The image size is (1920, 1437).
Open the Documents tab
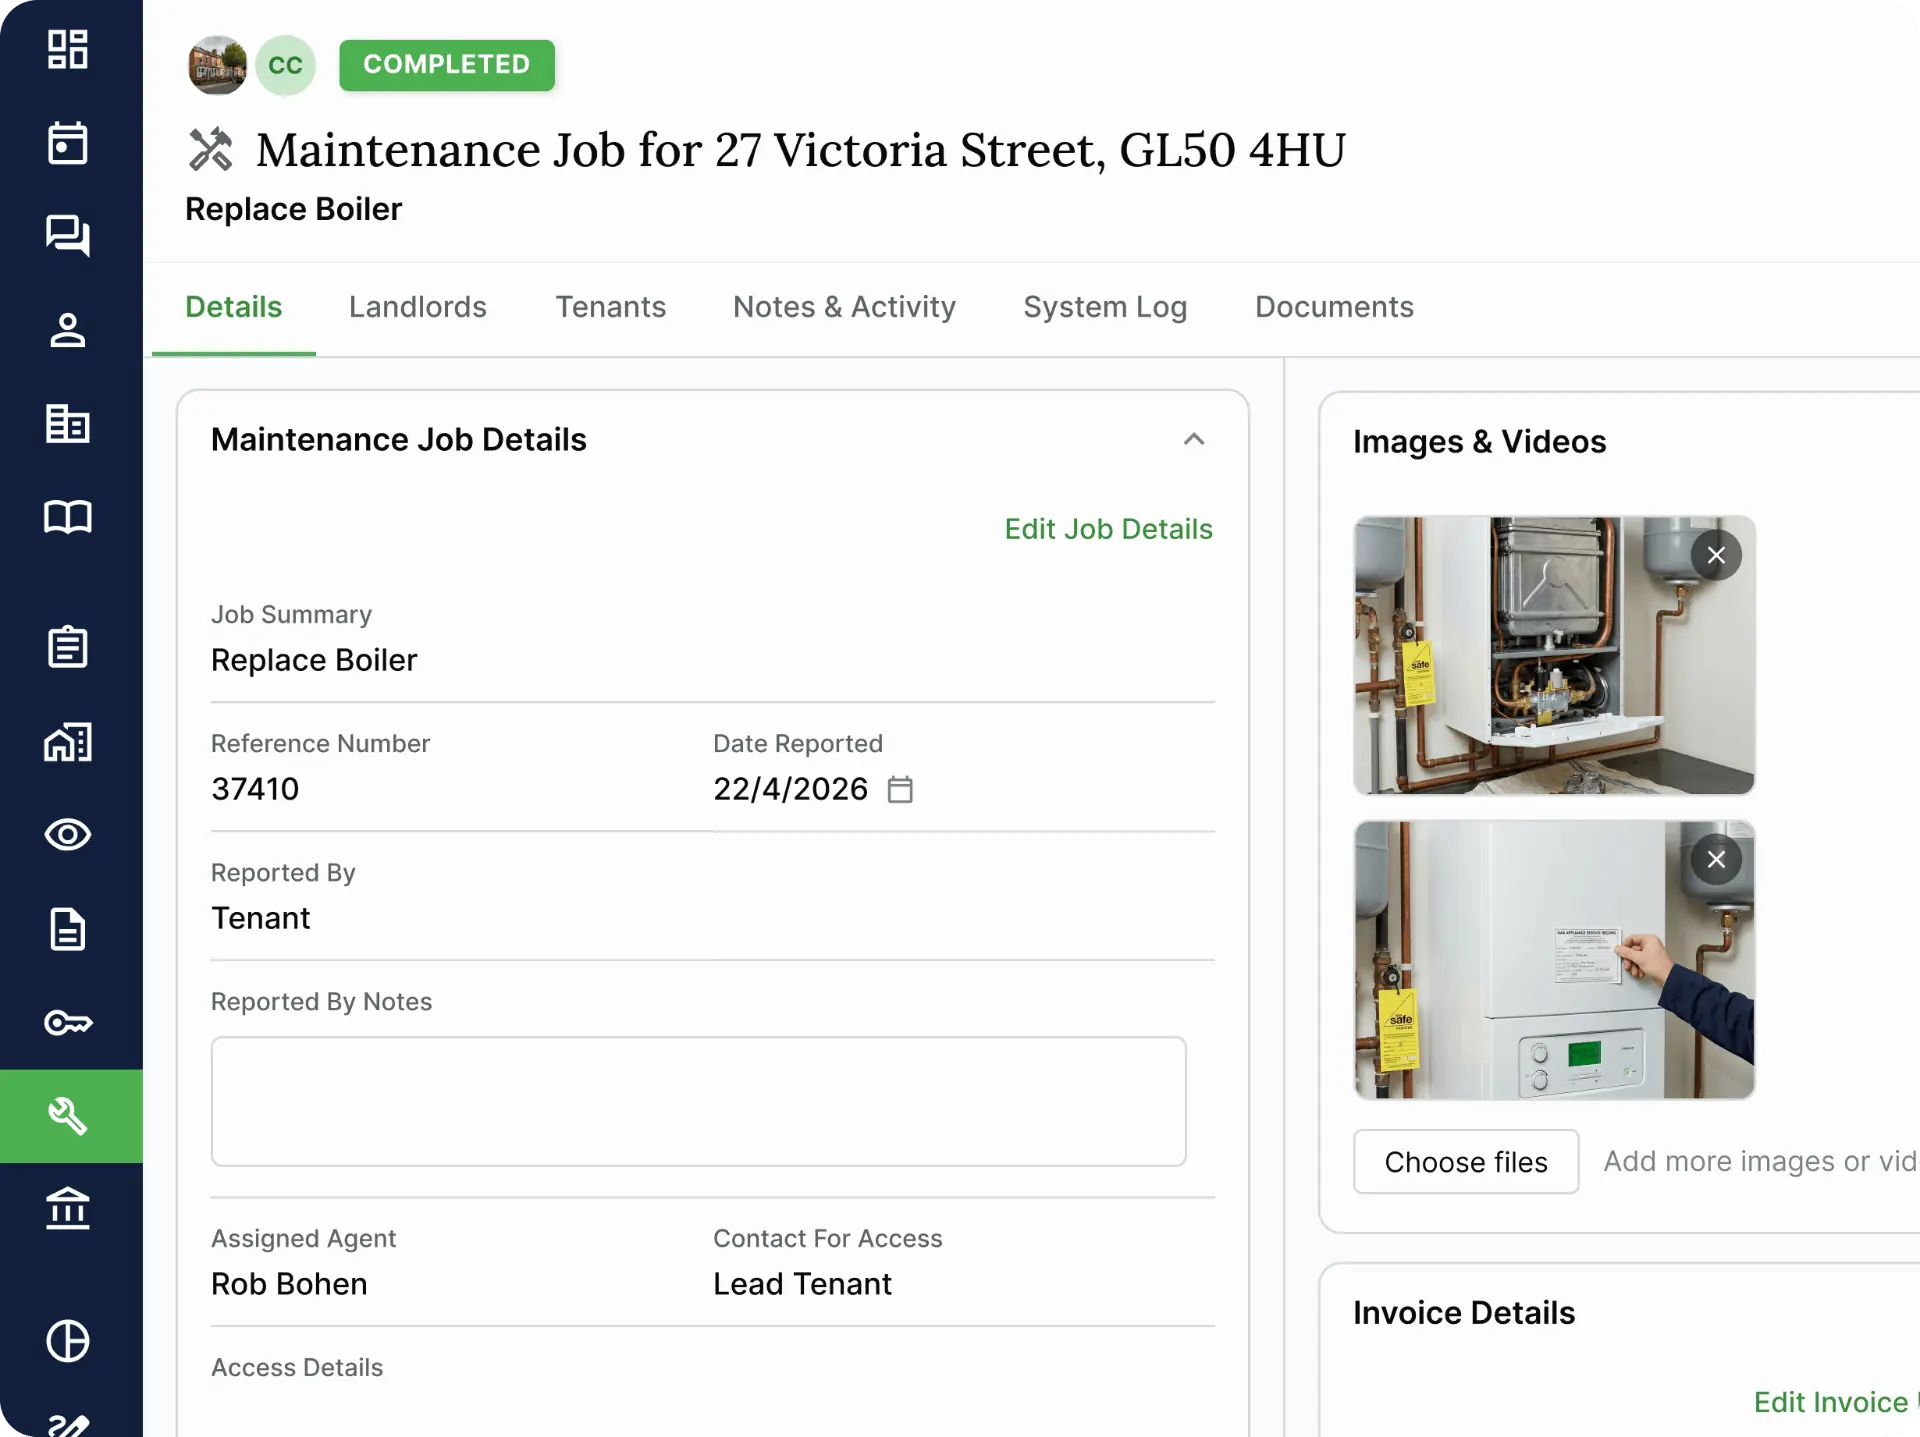click(1334, 307)
